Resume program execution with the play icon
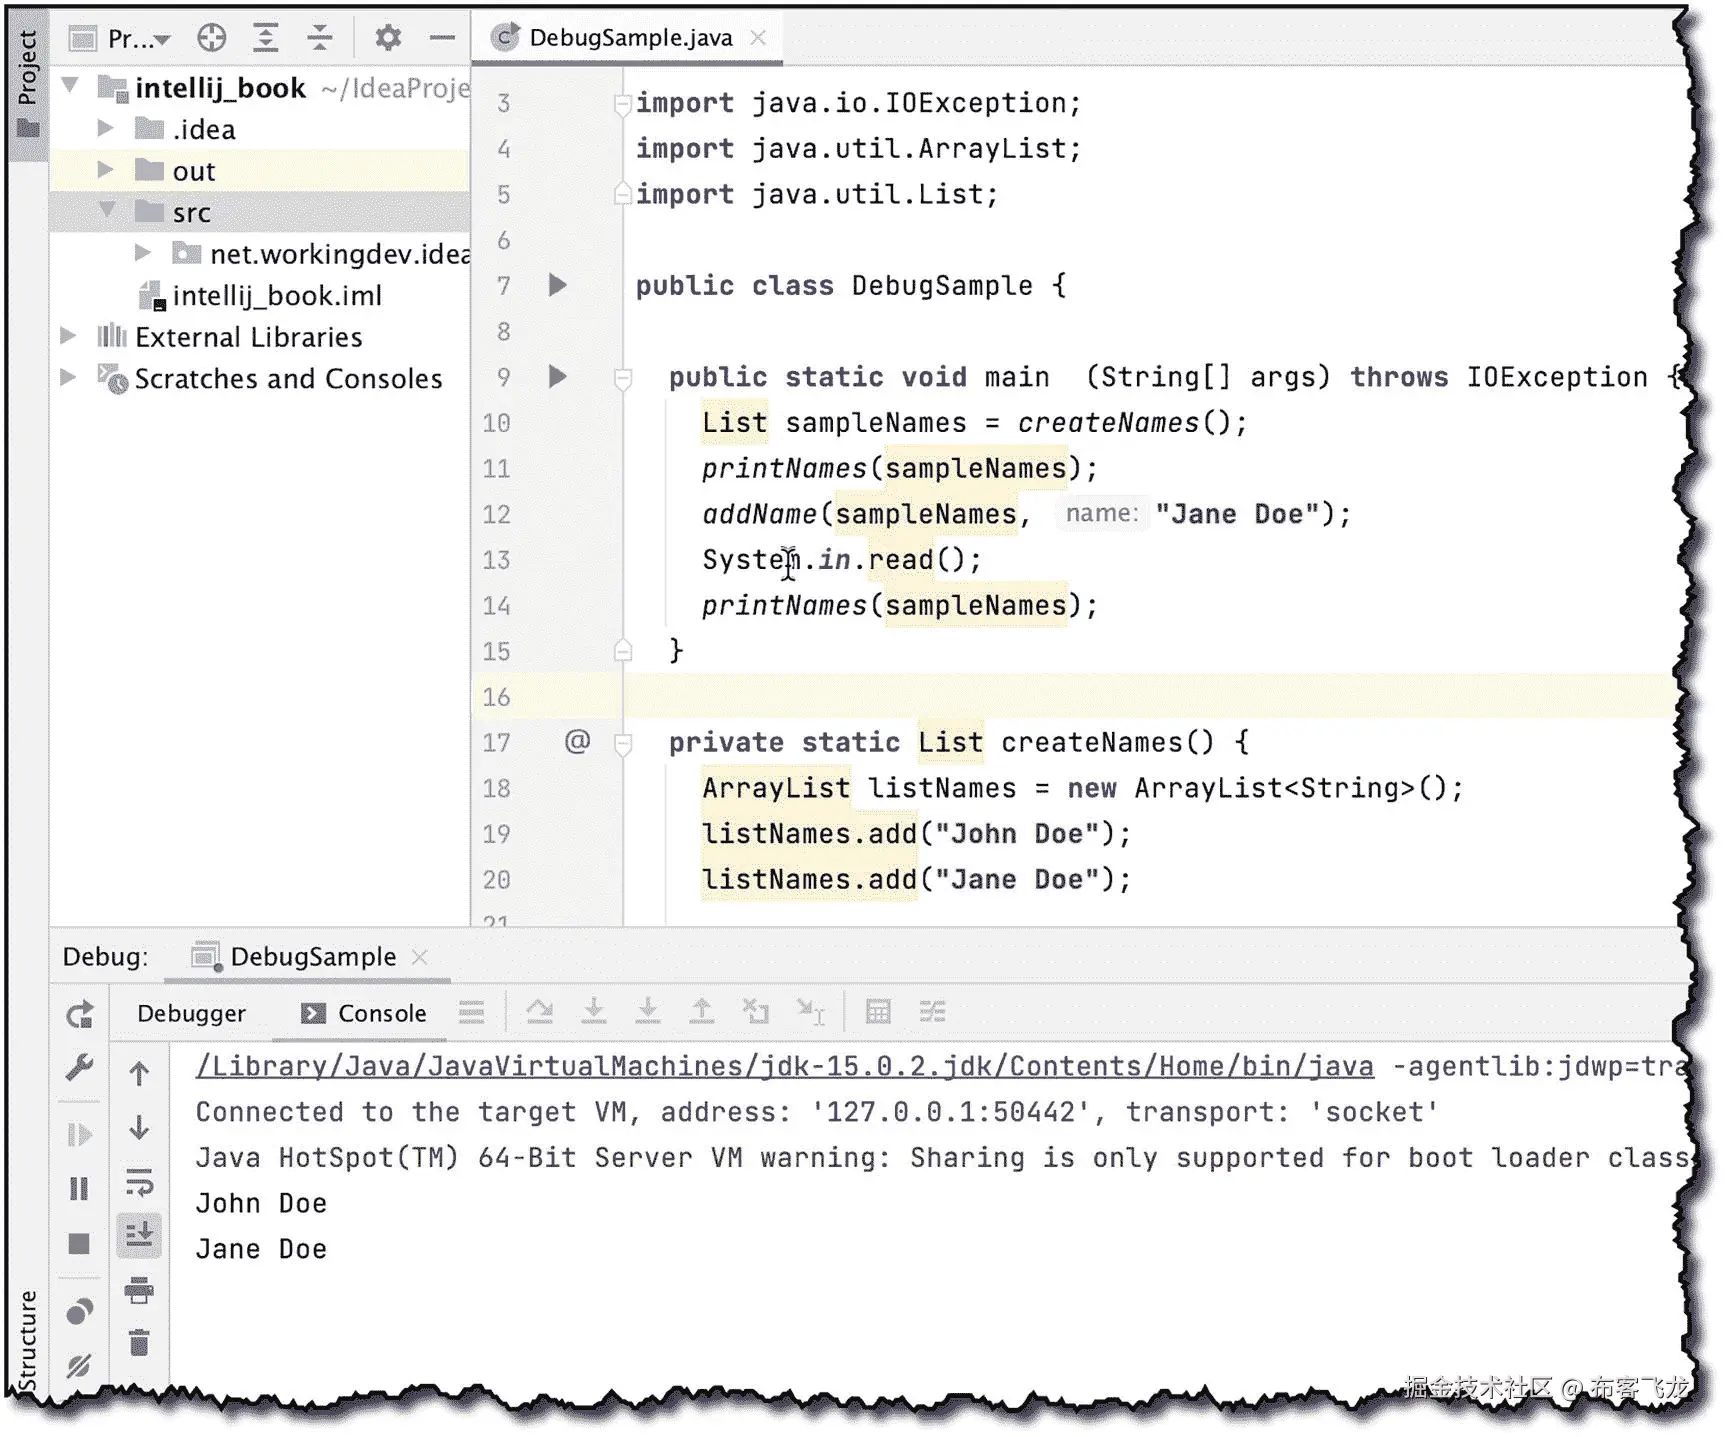1725x1437 pixels. tap(80, 1133)
